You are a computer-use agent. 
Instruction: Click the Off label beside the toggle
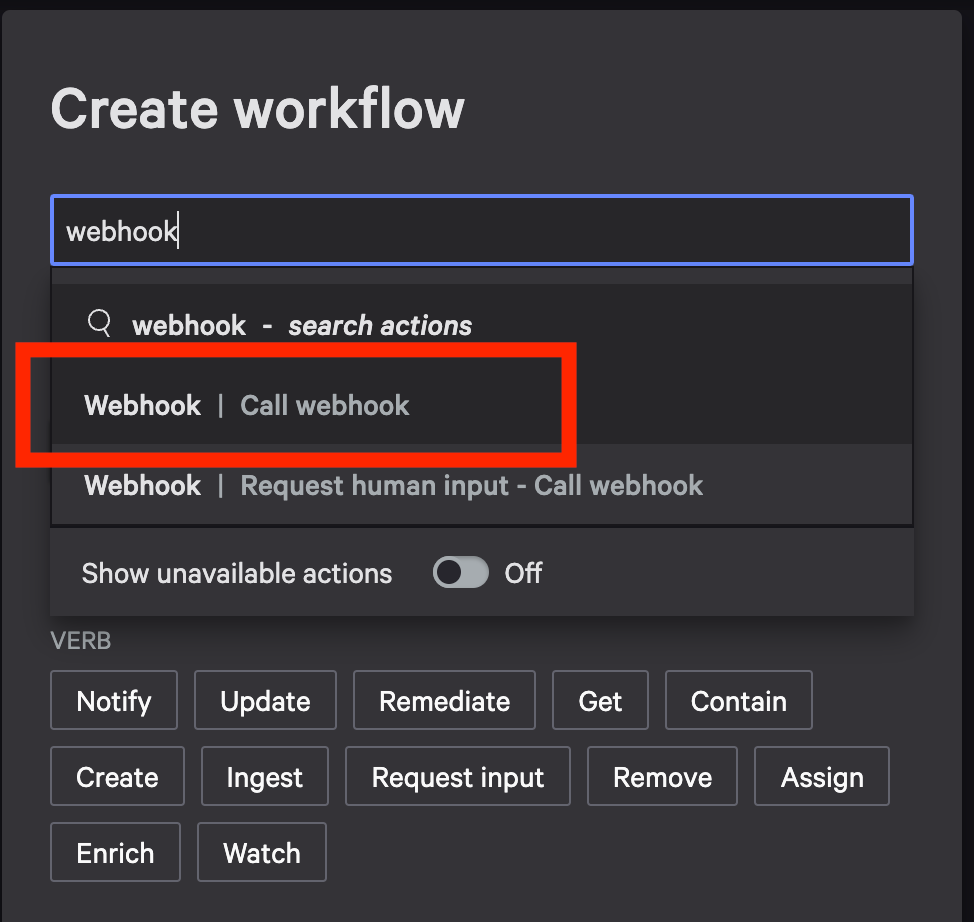(x=522, y=573)
